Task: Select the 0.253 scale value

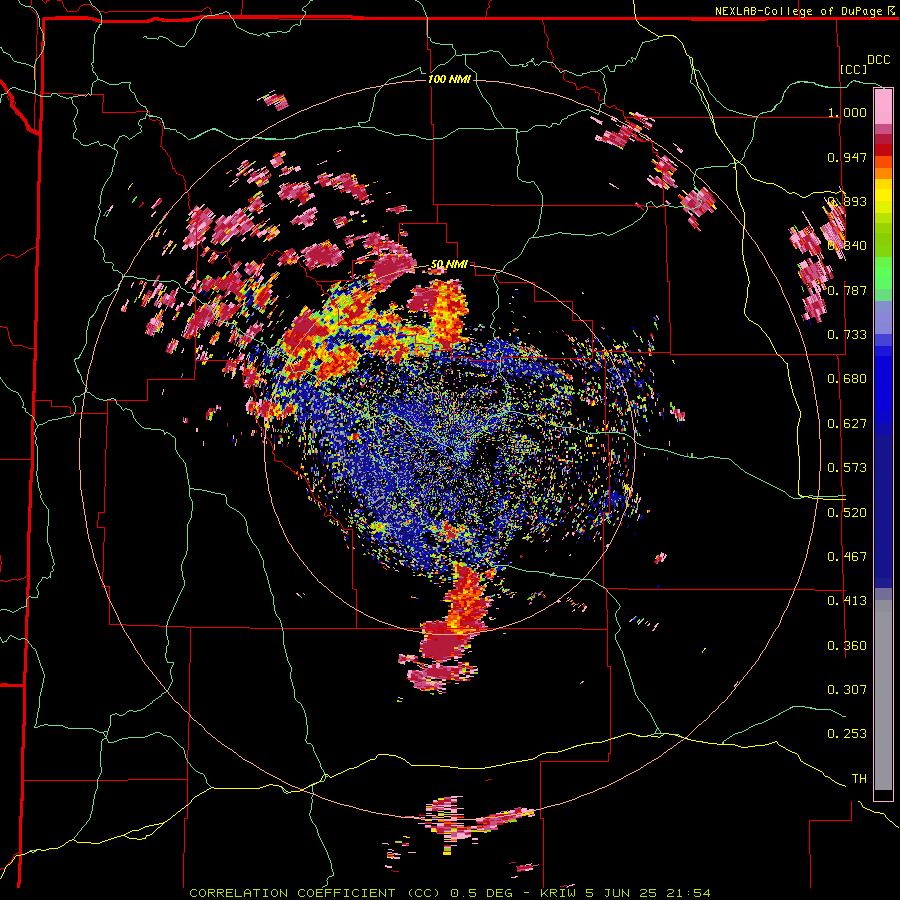Action: click(847, 734)
